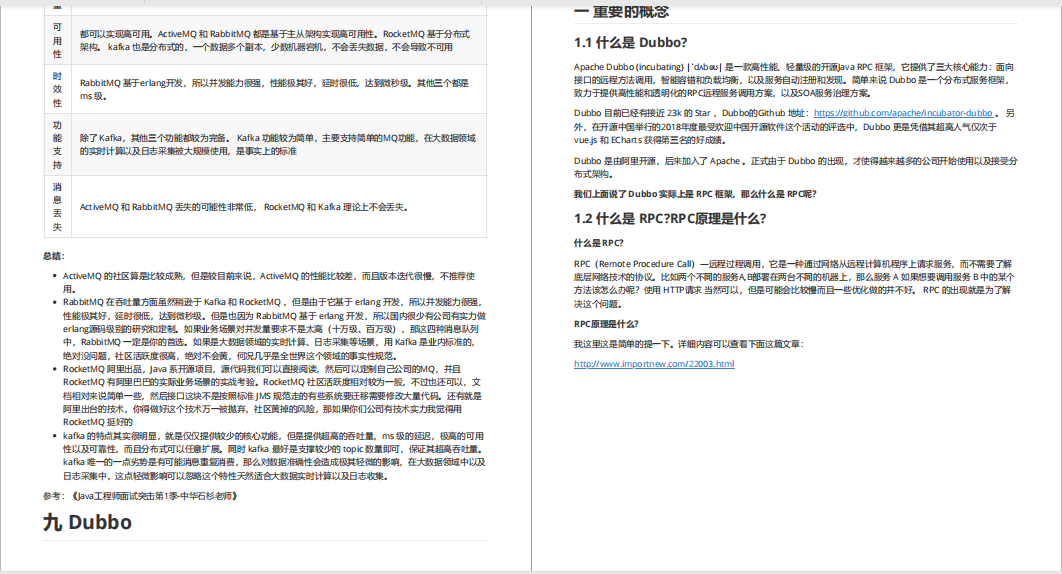Open the importnew.com/22003.html link

pyautogui.click(x=654, y=364)
